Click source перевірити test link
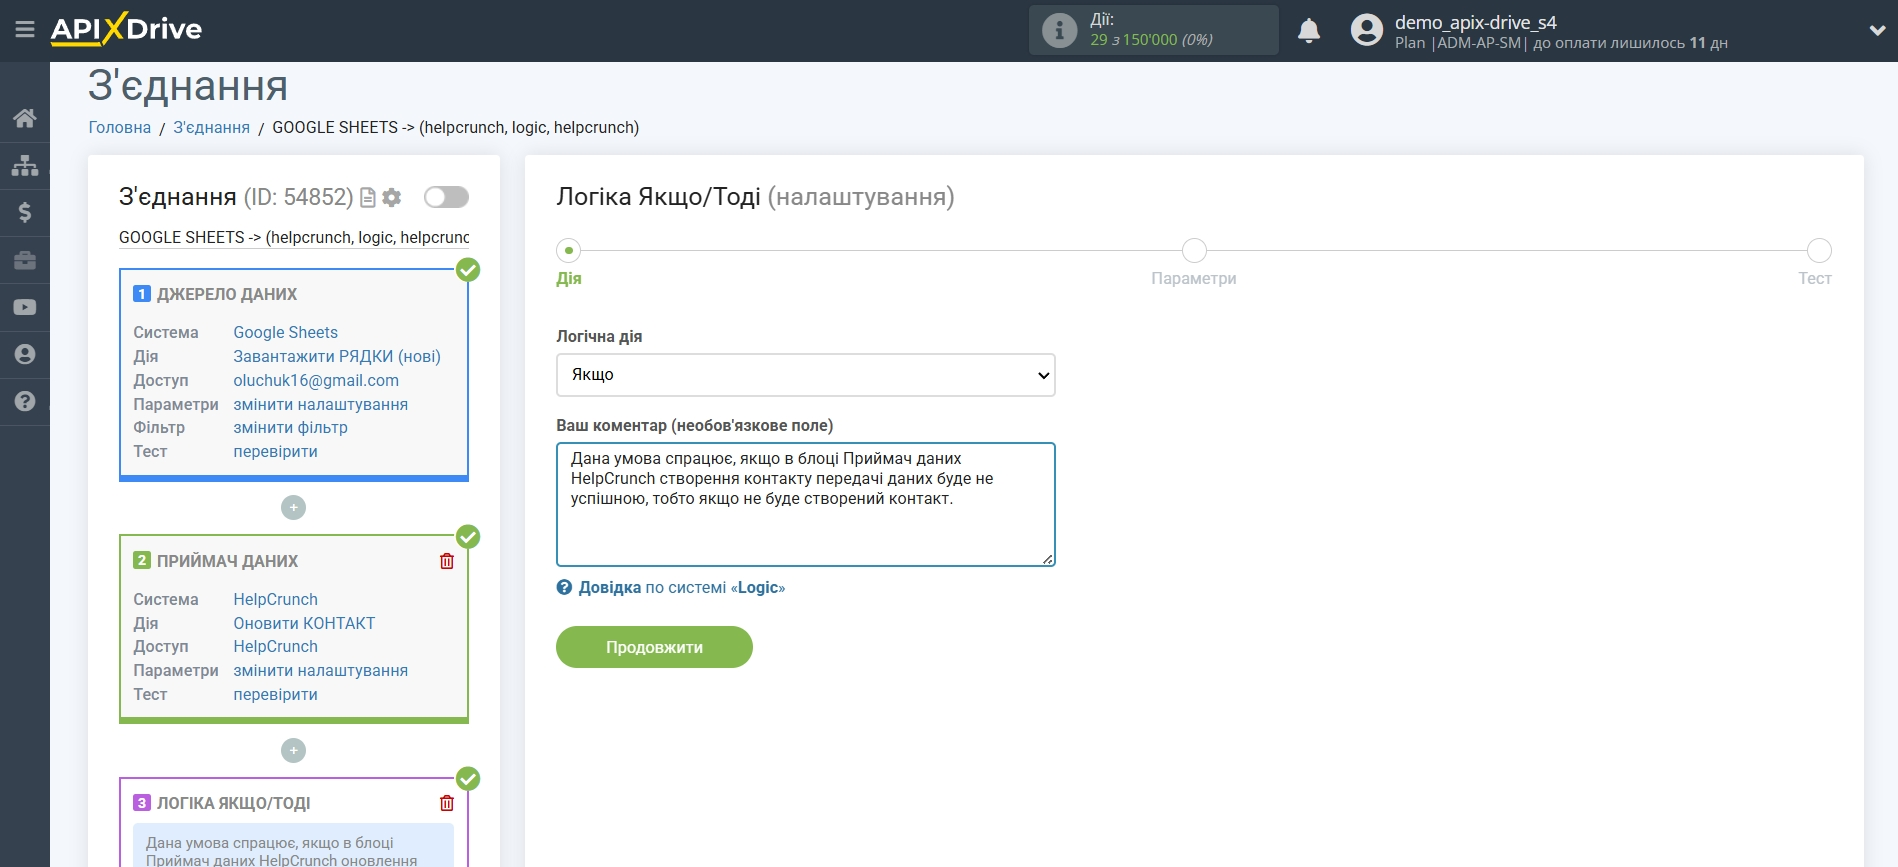Viewport: 1898px width, 867px height. pos(276,452)
